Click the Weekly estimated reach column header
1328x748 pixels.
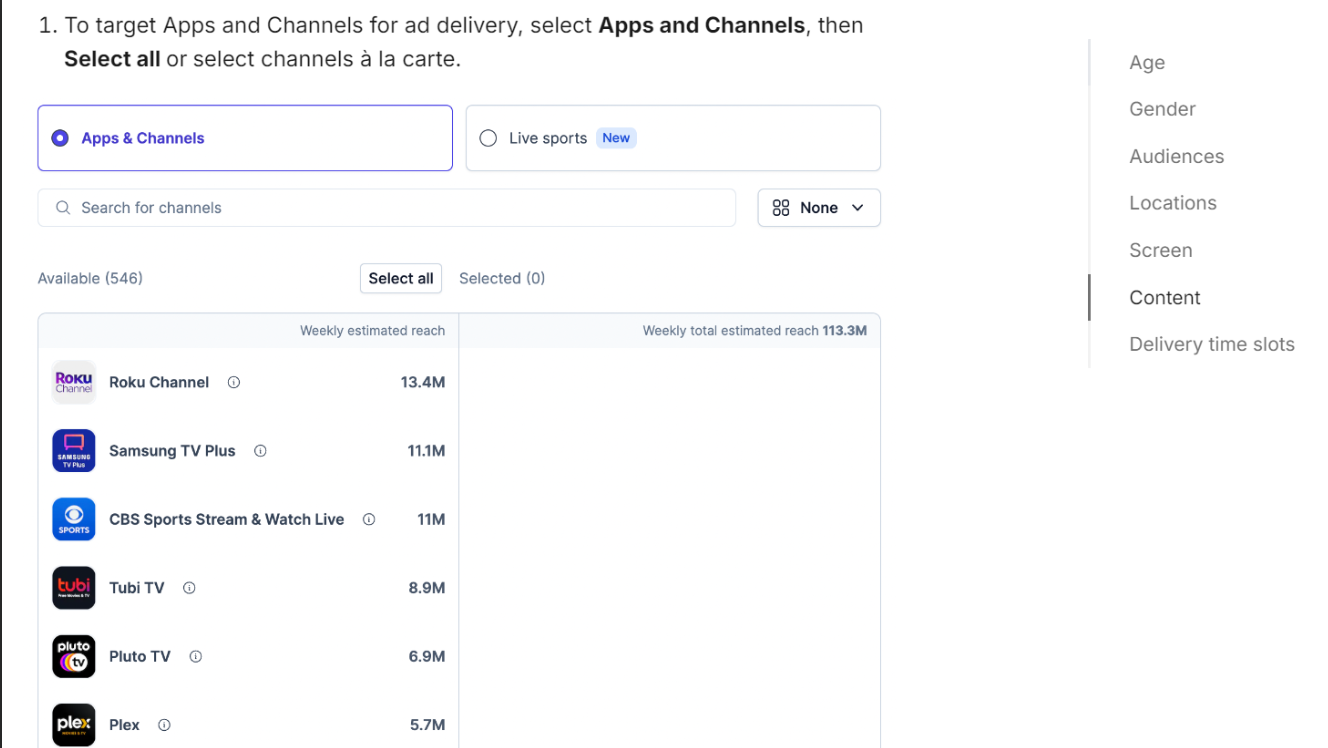tap(372, 331)
